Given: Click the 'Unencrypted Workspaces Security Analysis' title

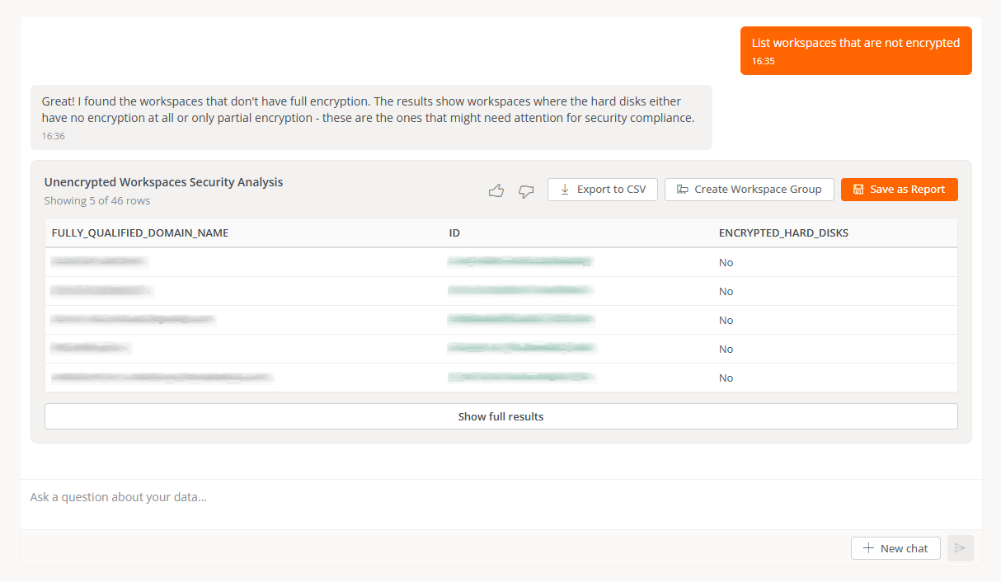Looking at the screenshot, I should tap(163, 182).
